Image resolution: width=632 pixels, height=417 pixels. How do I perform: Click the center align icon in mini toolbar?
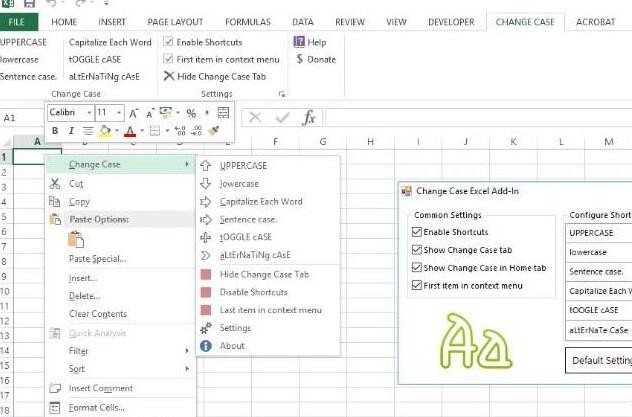(87, 131)
